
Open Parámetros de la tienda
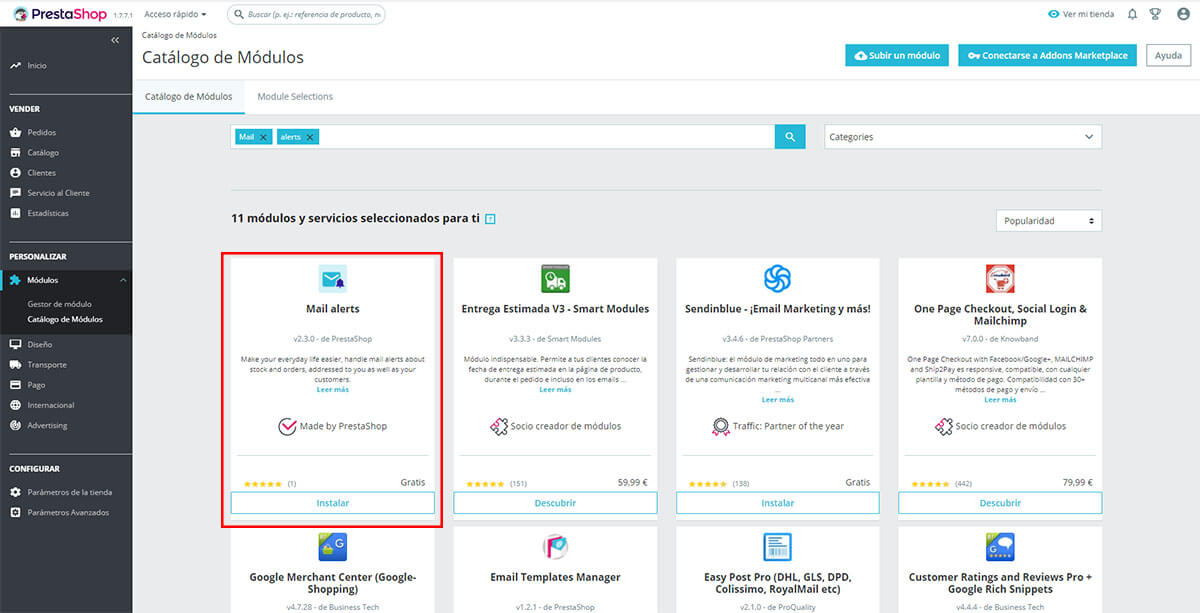tap(70, 492)
